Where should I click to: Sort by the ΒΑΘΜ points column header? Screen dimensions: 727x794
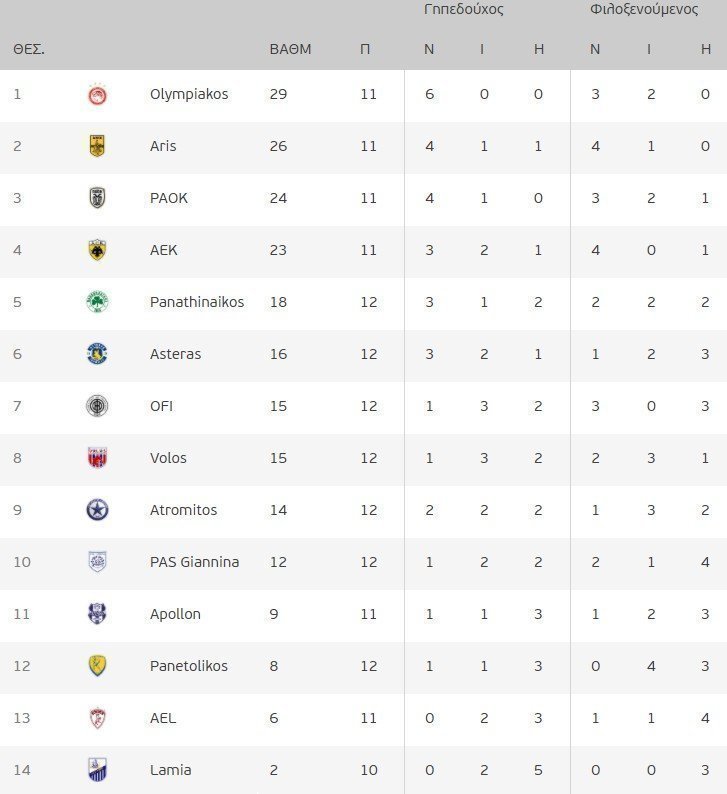[x=291, y=49]
